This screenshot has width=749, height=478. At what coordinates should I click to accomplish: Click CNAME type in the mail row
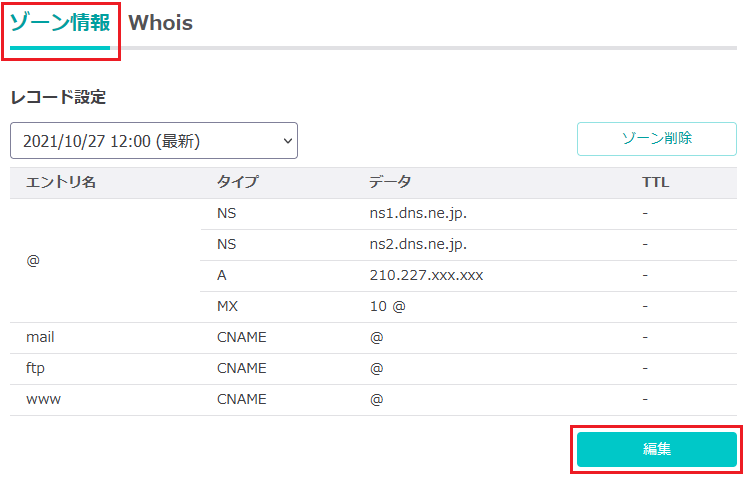coord(242,337)
